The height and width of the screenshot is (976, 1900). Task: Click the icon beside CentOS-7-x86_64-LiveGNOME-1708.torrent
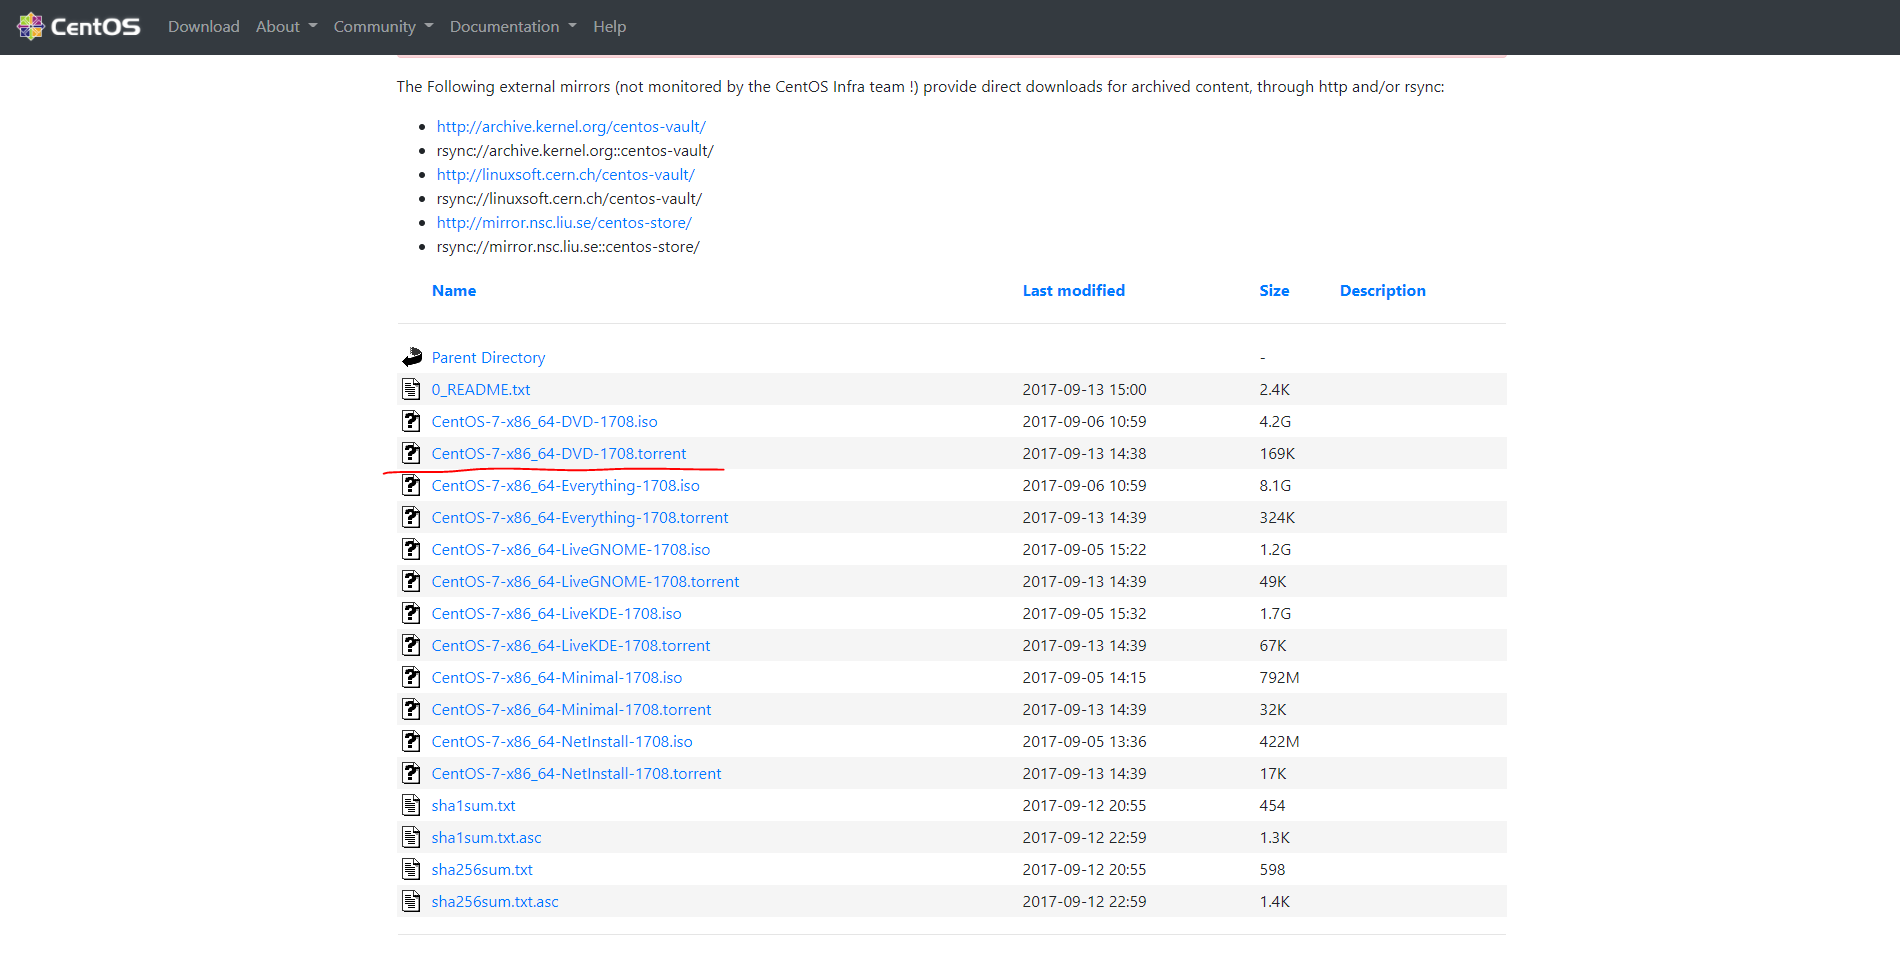click(411, 581)
